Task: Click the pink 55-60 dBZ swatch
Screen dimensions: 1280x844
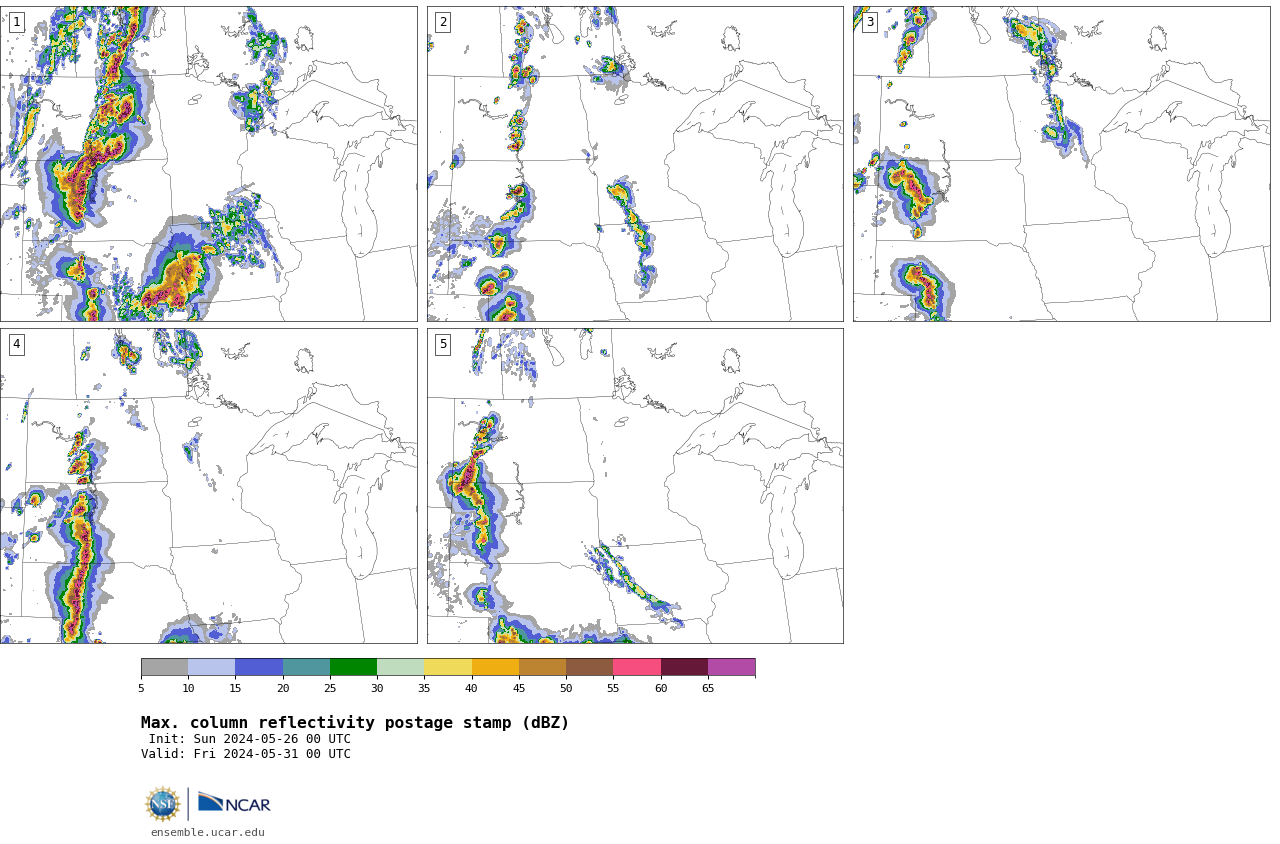Action: (637, 667)
